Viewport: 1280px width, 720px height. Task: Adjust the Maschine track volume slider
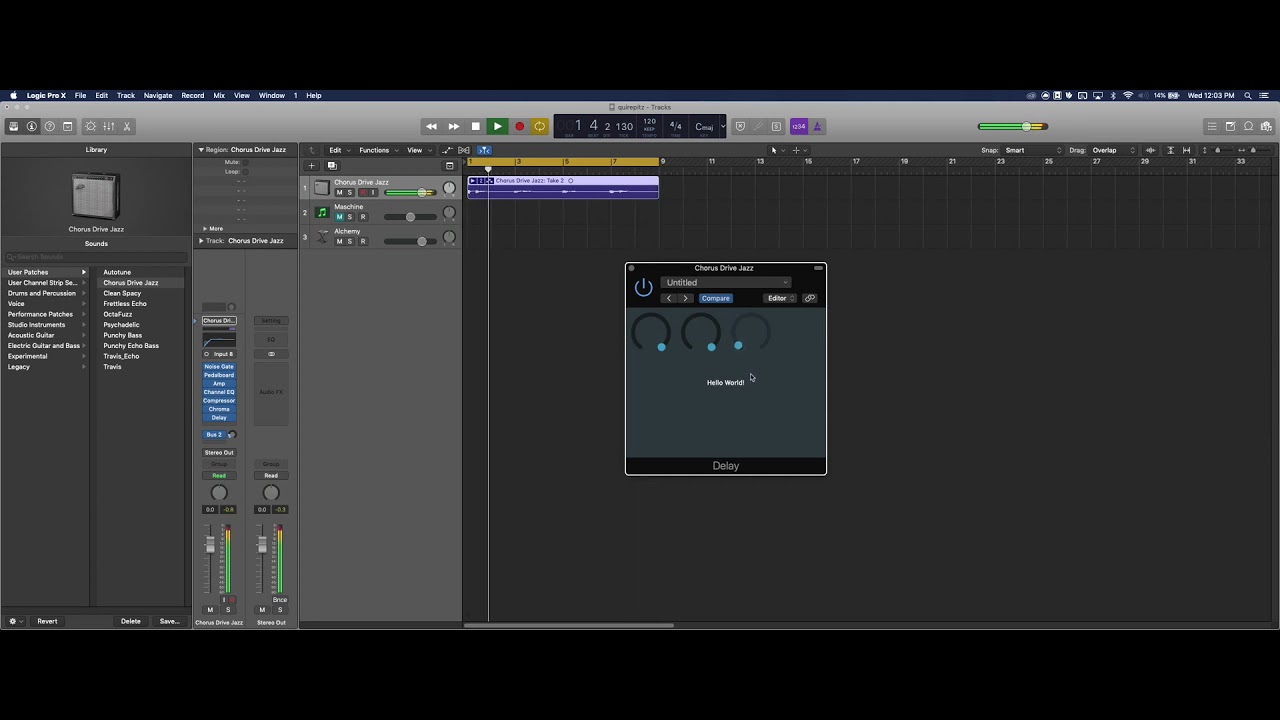(410, 217)
